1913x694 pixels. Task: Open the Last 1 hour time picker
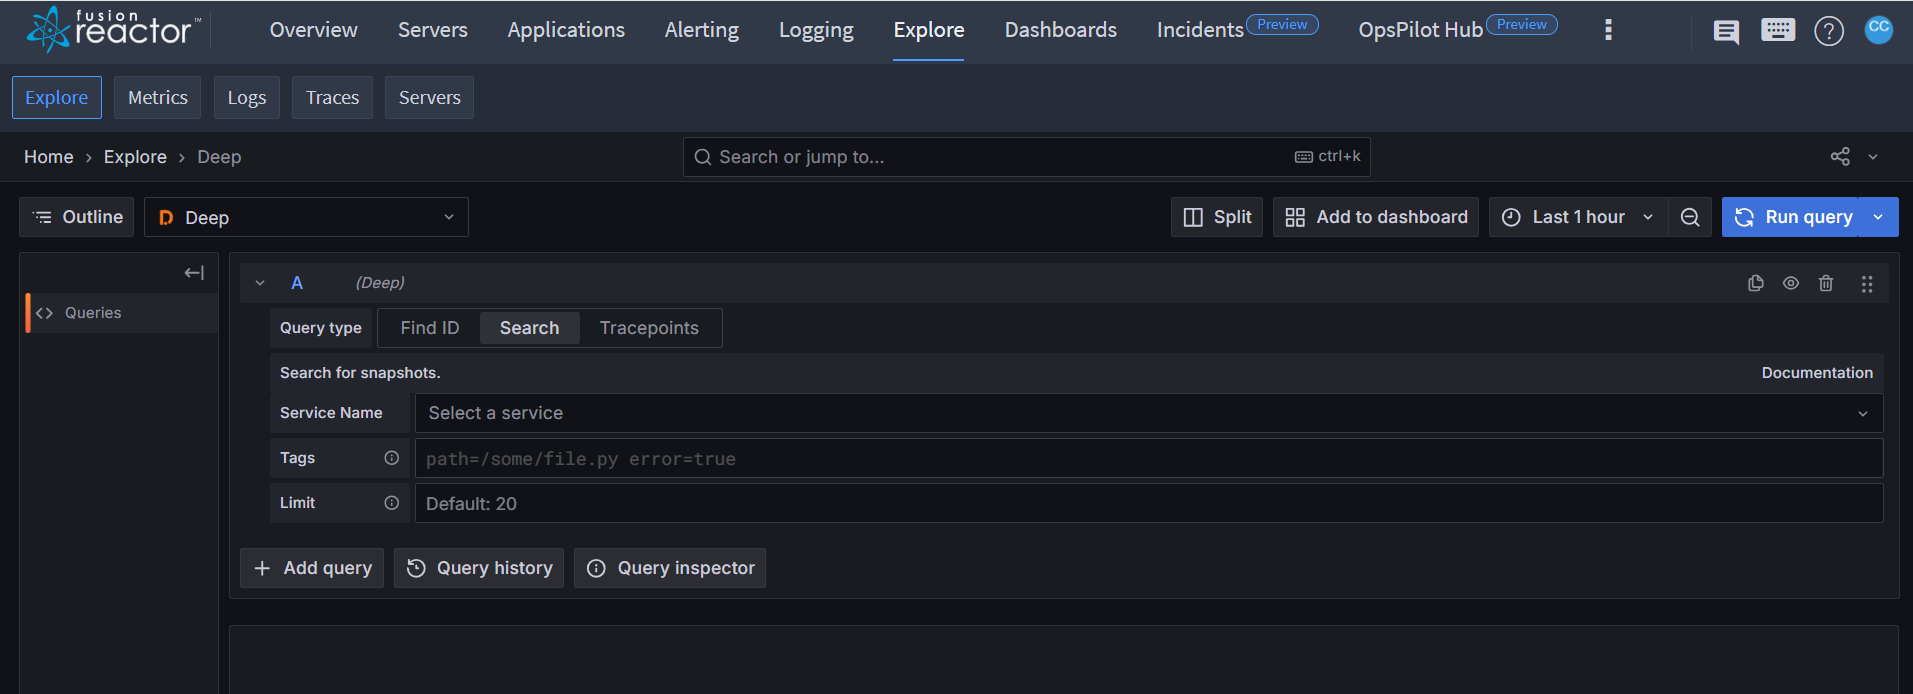click(1578, 217)
